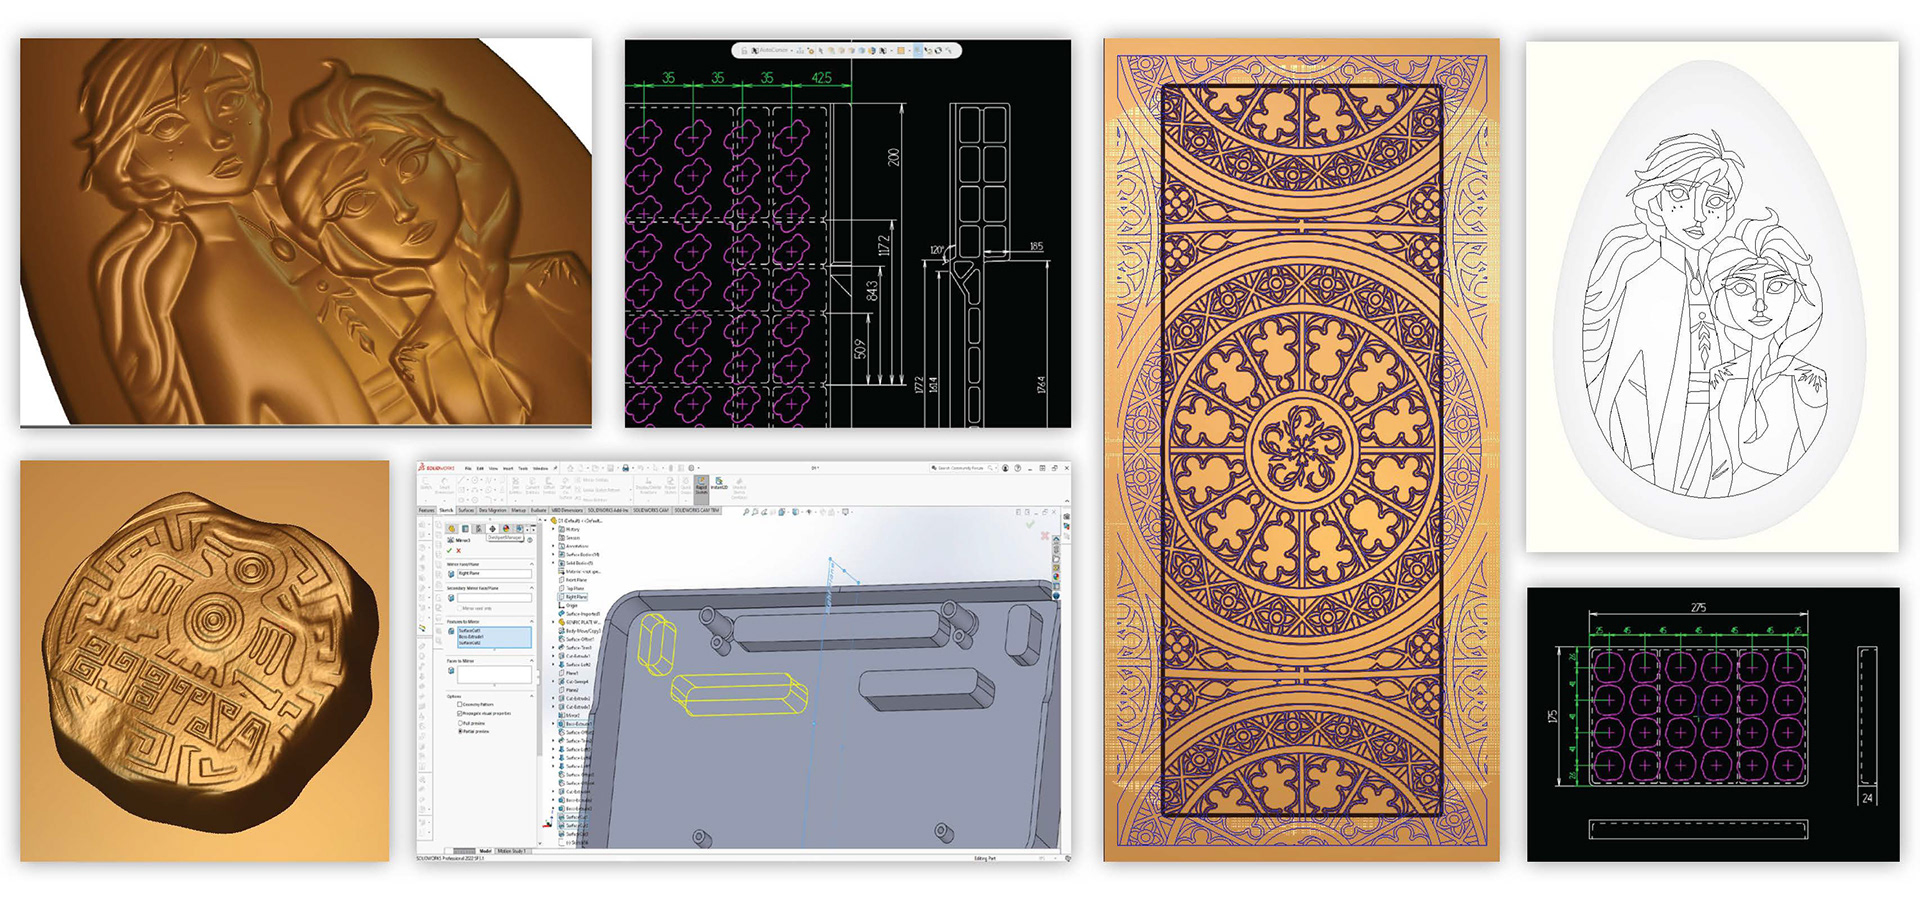Click viewport green checkmark confirmation corner icon
This screenshot has height=900, width=1920.
pyautogui.click(x=1030, y=524)
